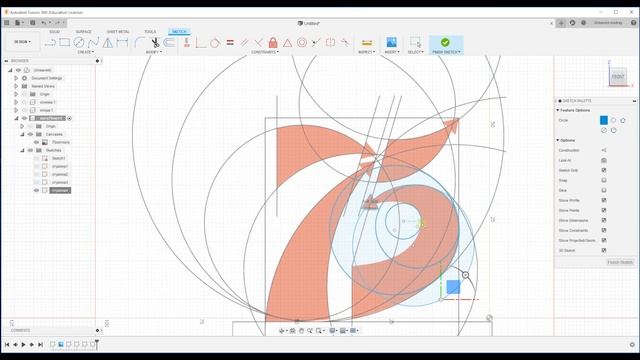Open the Inspect dropdown menu
The image size is (640, 360).
point(367,52)
